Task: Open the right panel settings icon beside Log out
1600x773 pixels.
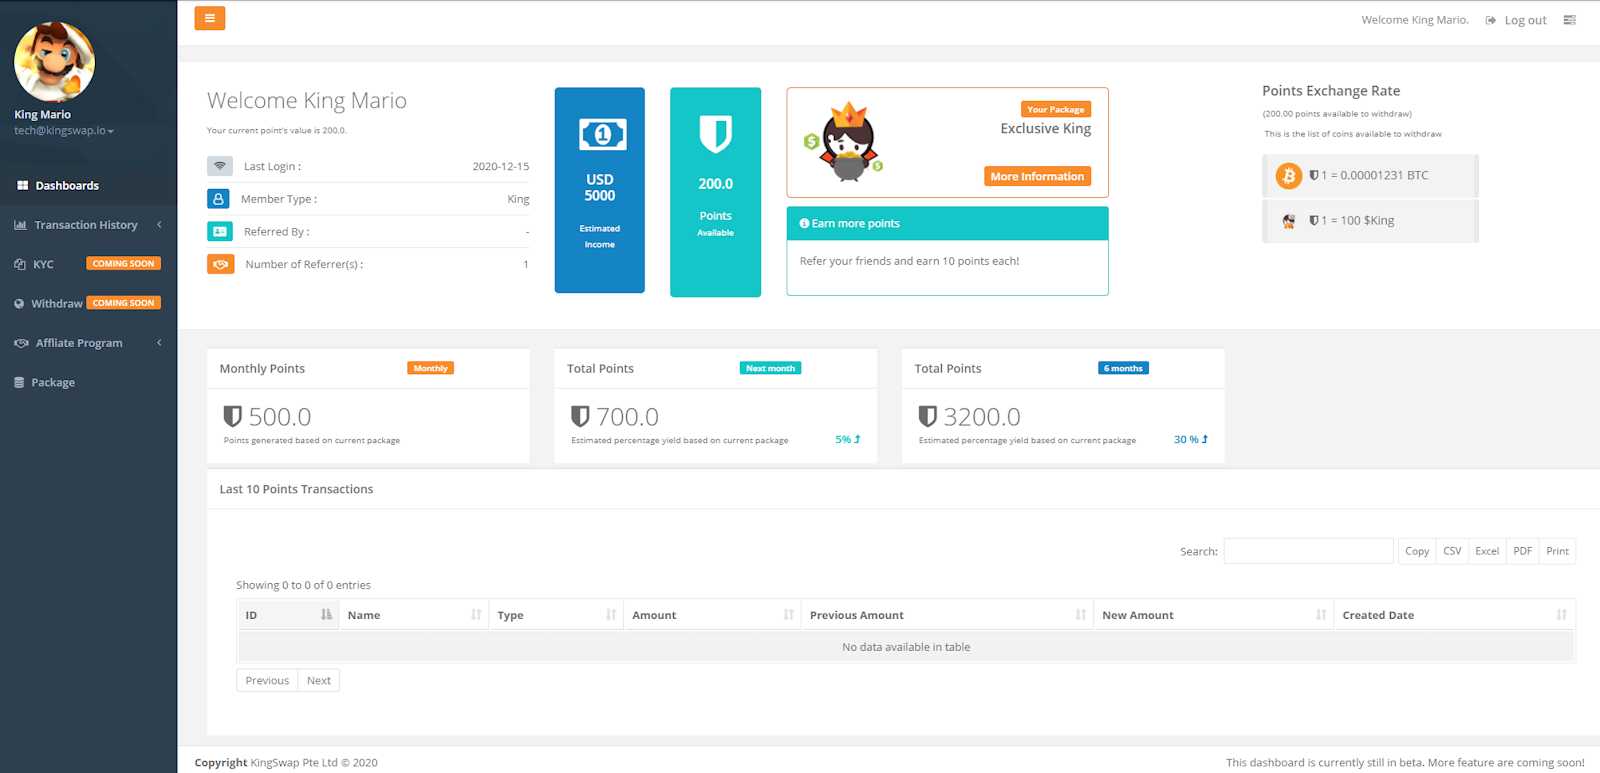Action: (x=1569, y=20)
